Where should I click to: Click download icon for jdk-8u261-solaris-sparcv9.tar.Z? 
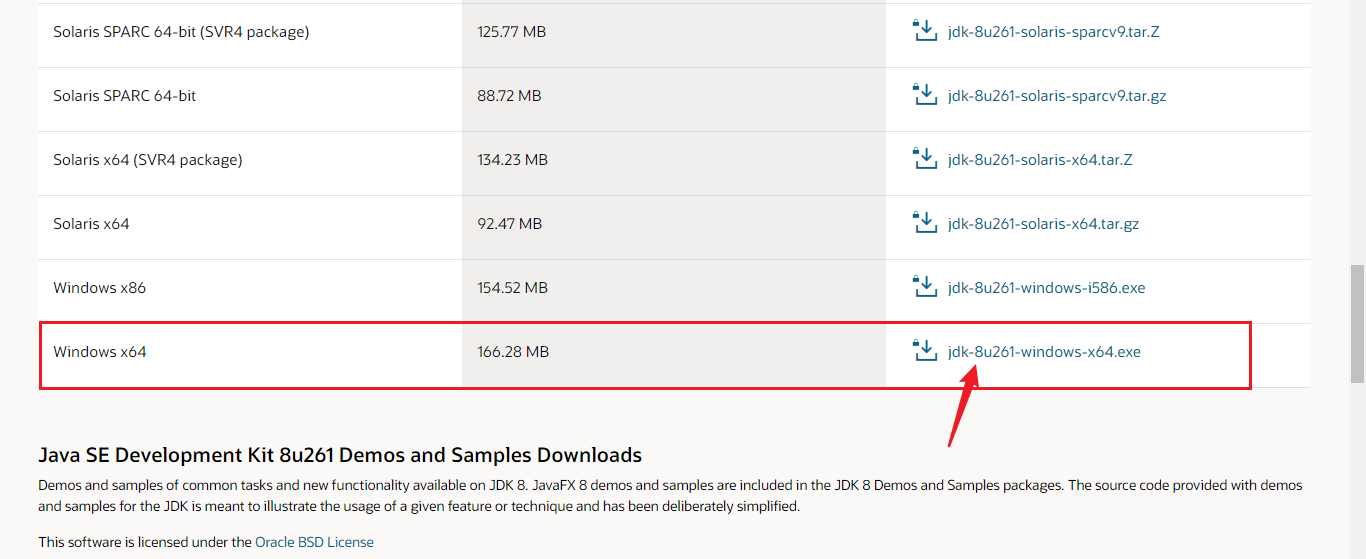point(925,31)
